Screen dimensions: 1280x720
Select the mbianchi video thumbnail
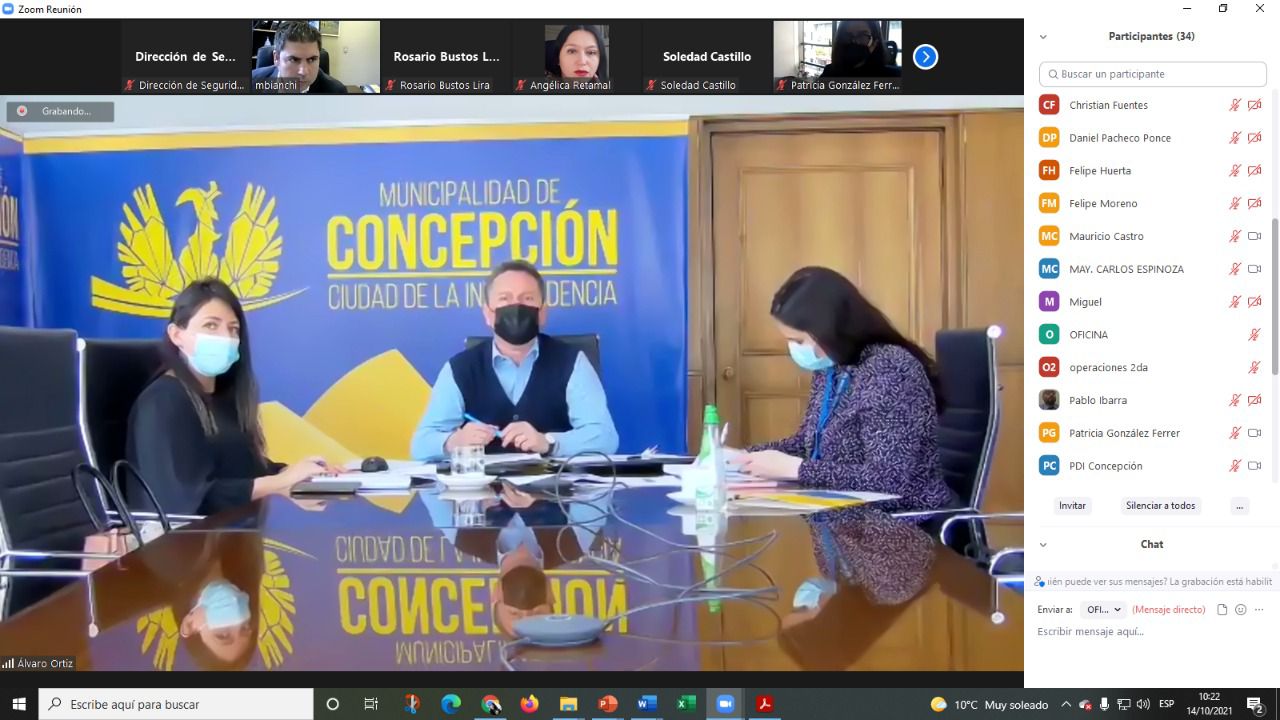(315, 57)
